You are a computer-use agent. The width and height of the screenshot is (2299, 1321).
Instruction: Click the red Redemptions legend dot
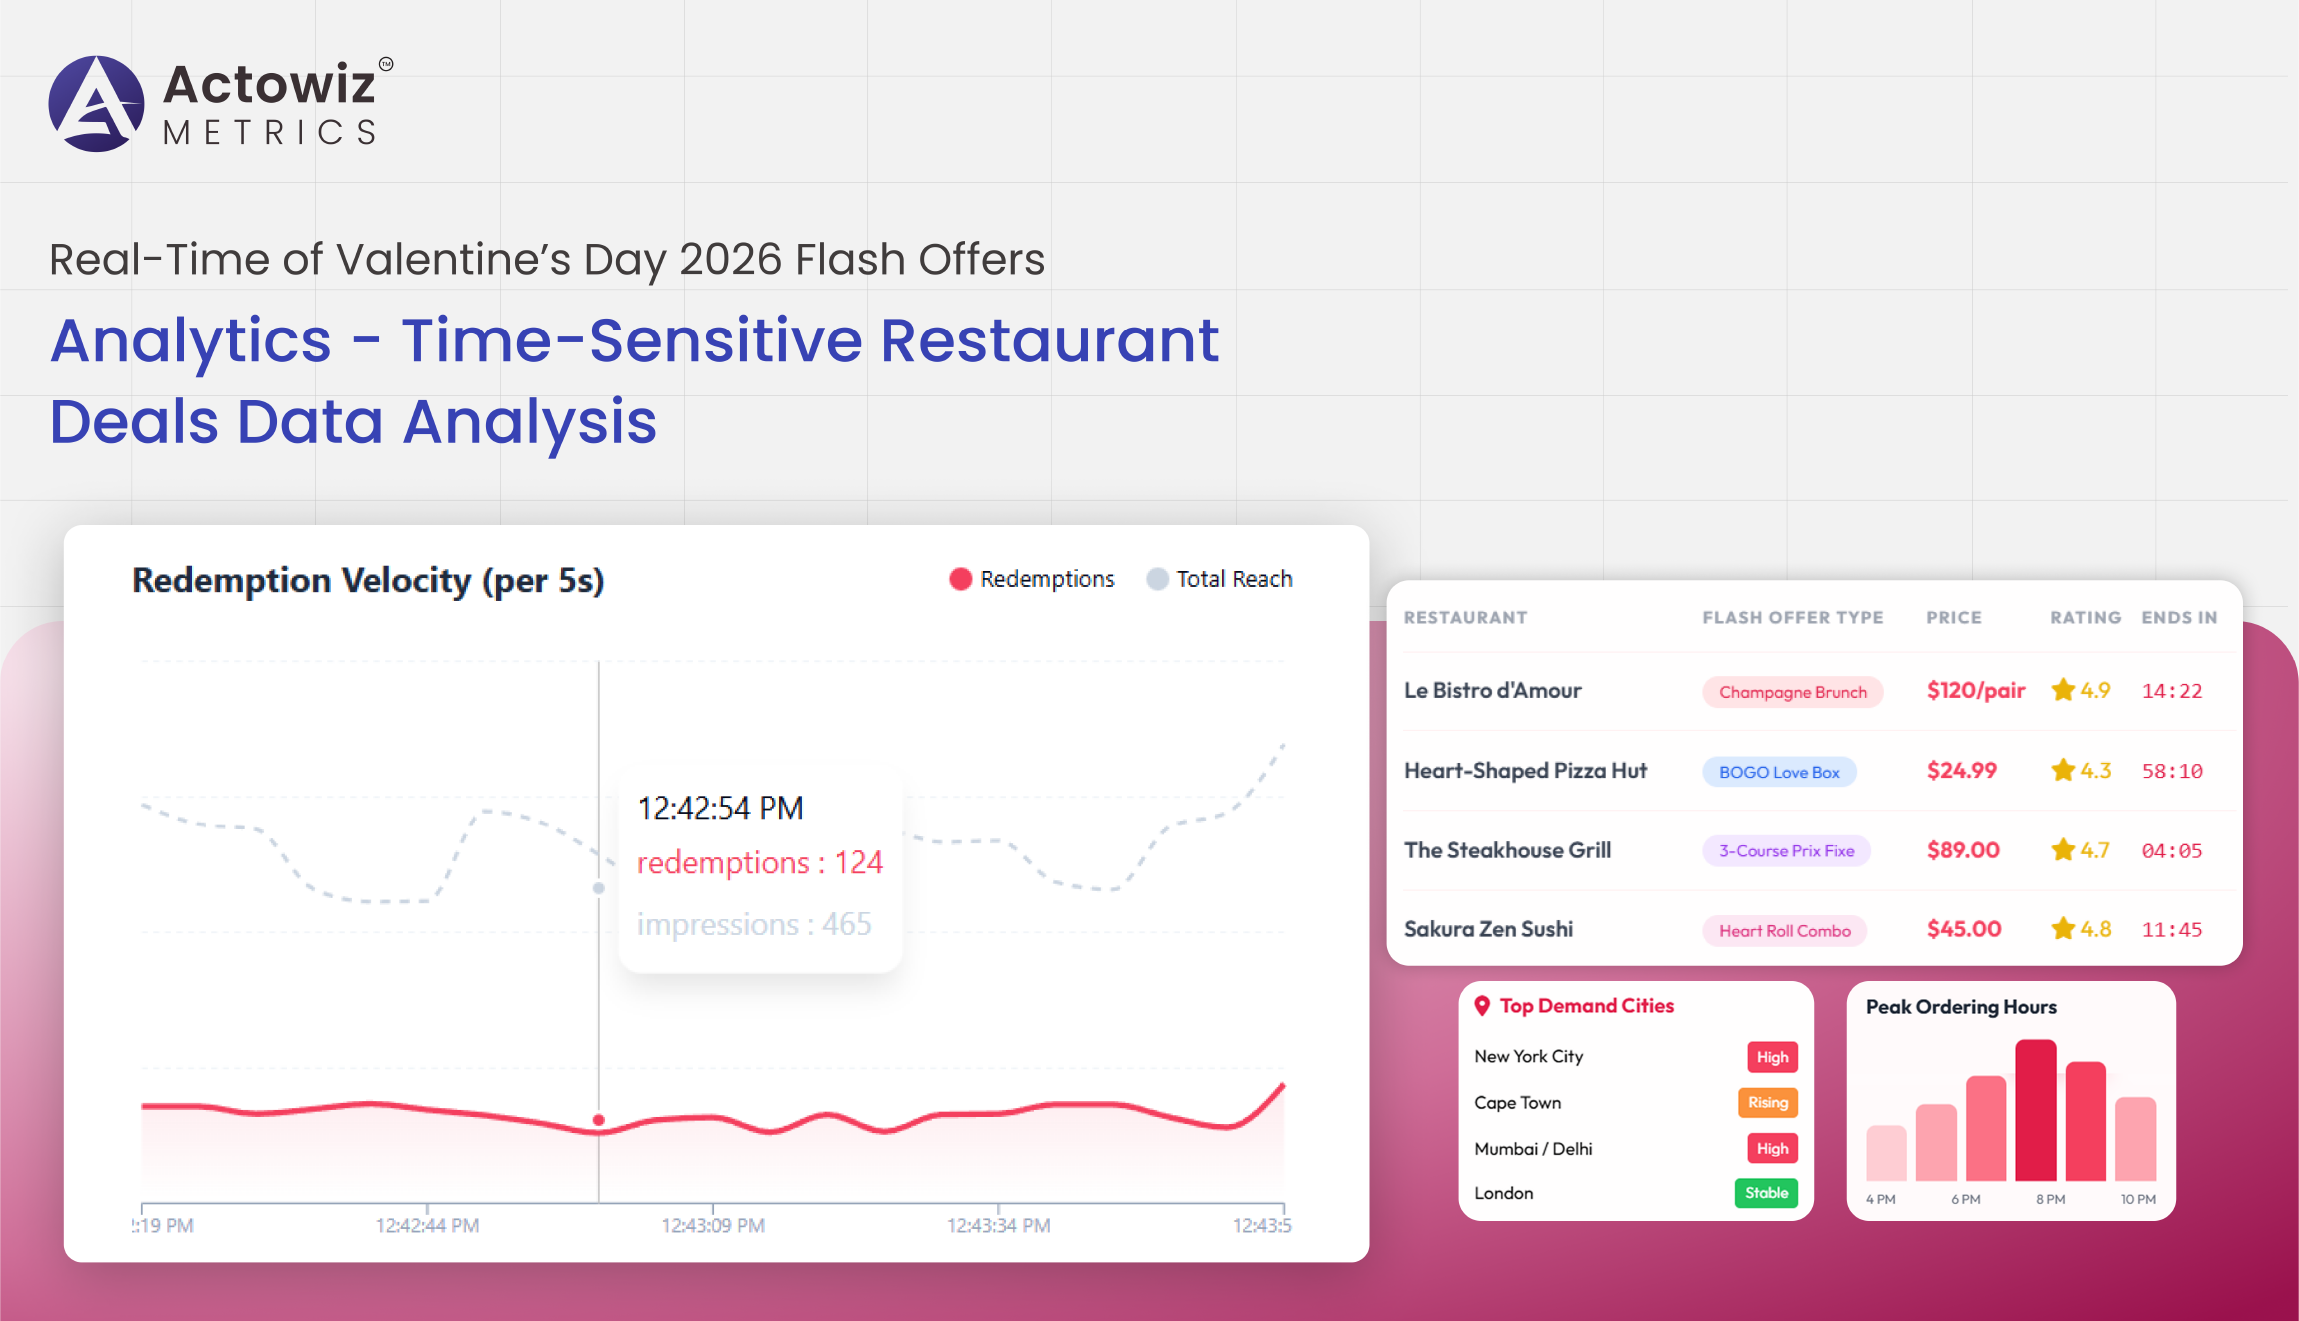point(960,579)
